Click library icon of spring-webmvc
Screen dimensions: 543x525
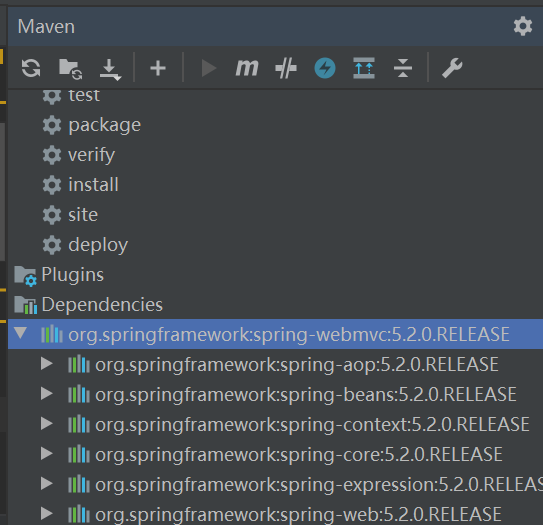[52, 334]
